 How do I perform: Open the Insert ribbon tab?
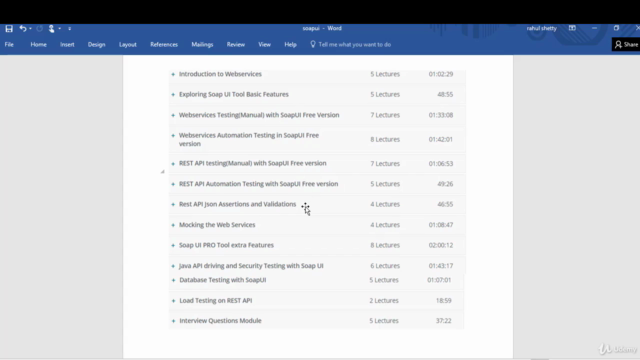click(67, 44)
